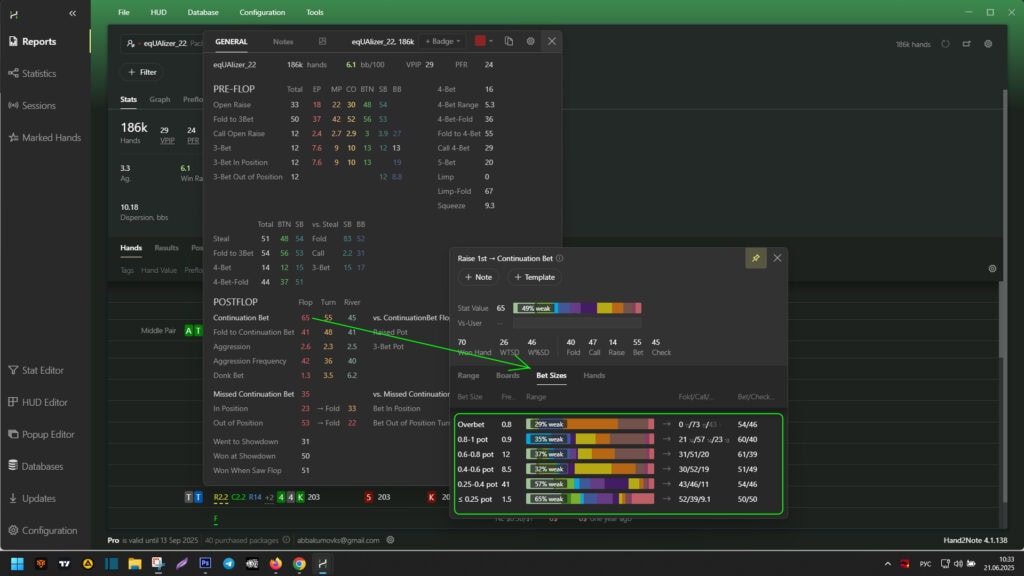1024x576 pixels.
Task: Select the GENERAL tab
Action: click(x=231, y=41)
